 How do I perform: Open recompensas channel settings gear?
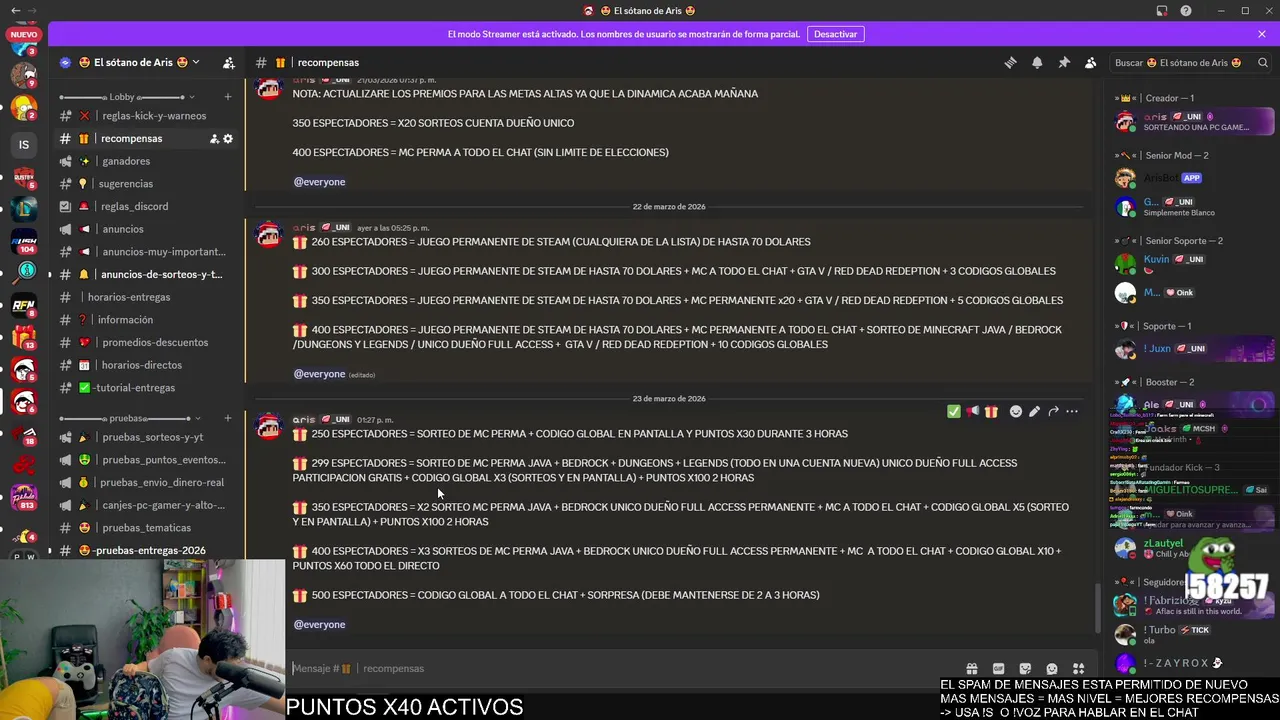click(x=228, y=138)
